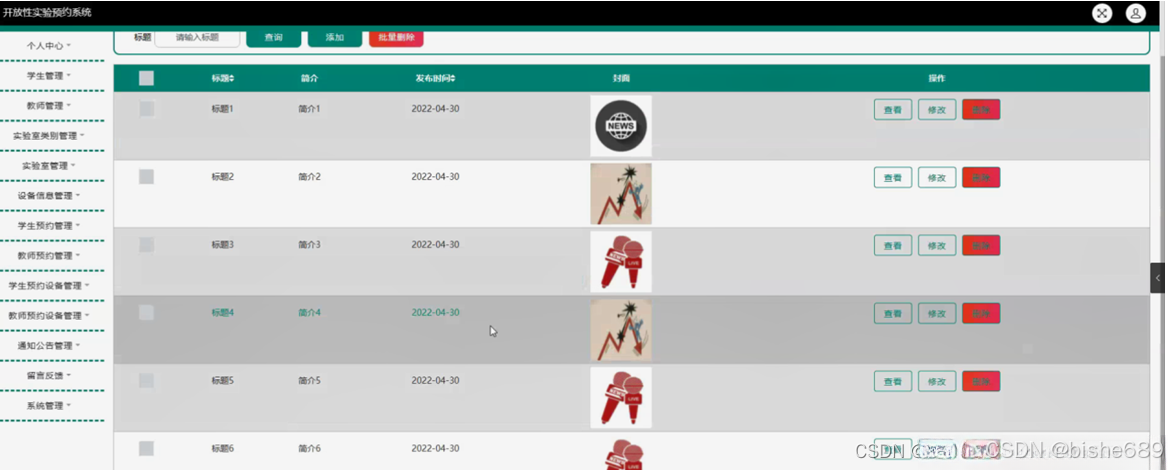Viewport: 1168px width, 470px height.
Task: Click 修改 in the 标题1 row
Action: pyautogui.click(x=937, y=109)
